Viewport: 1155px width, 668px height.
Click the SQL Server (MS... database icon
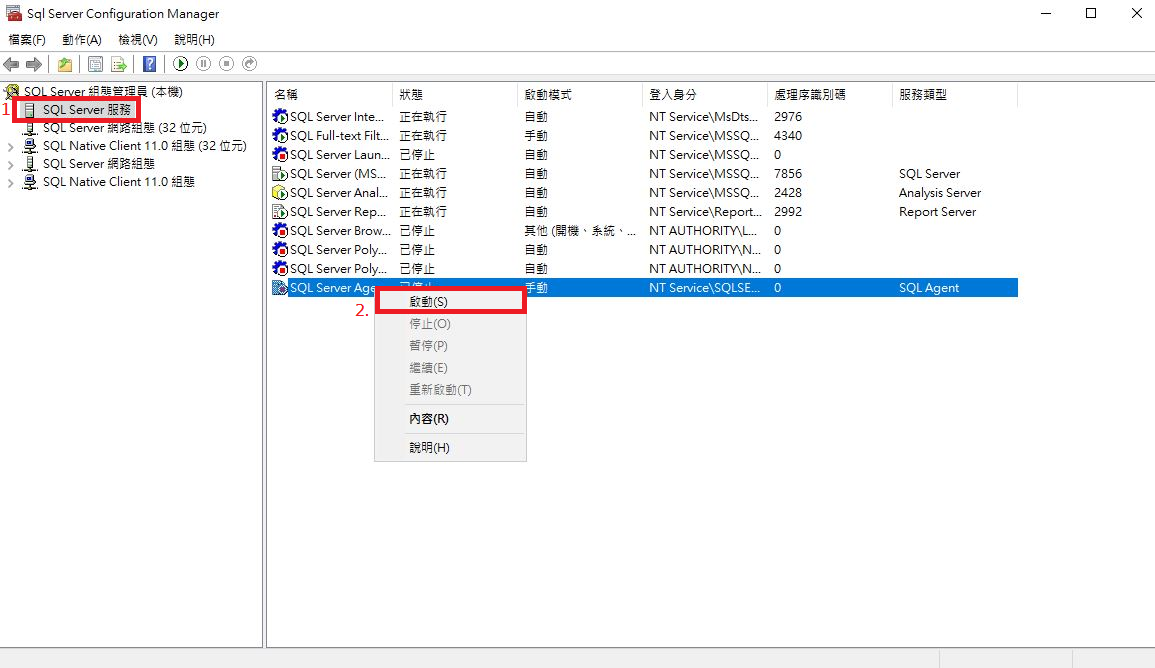280,174
